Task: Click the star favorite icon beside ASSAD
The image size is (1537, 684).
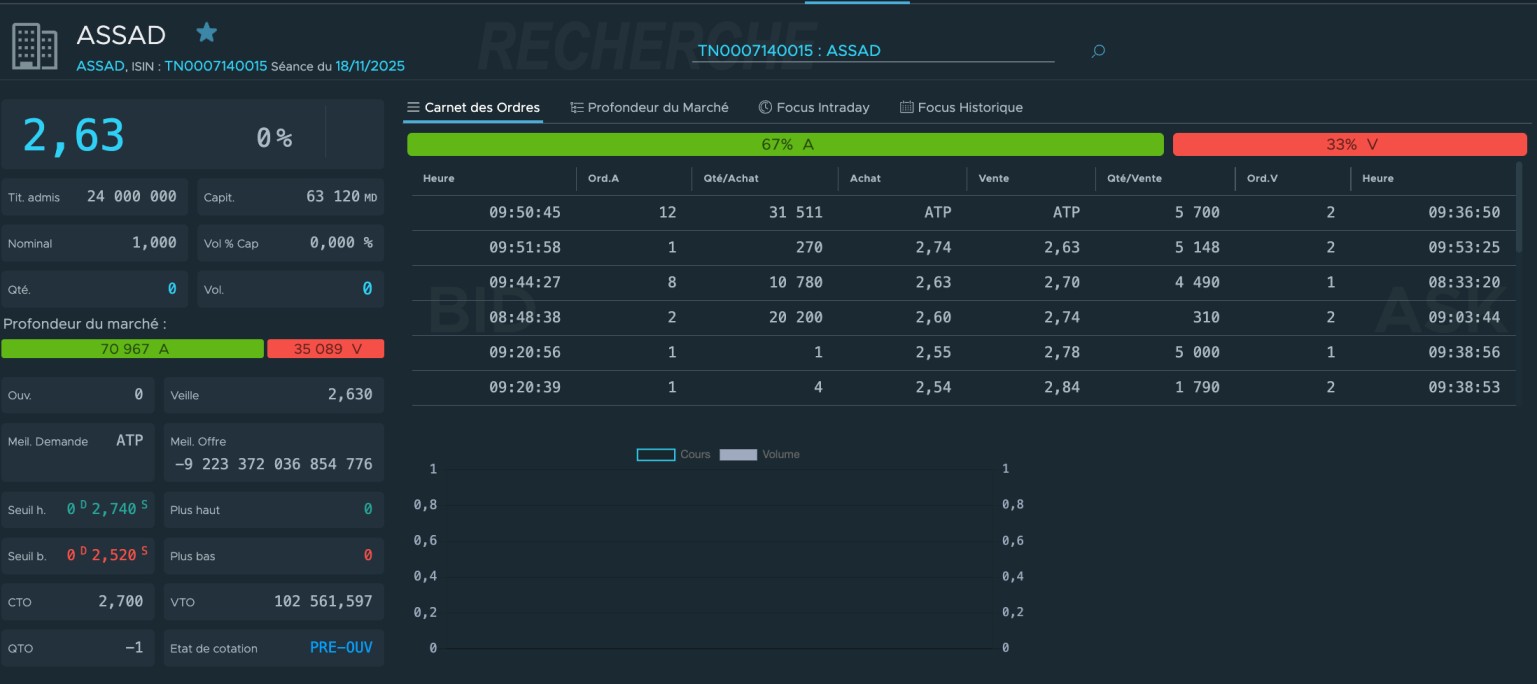Action: click(x=207, y=33)
